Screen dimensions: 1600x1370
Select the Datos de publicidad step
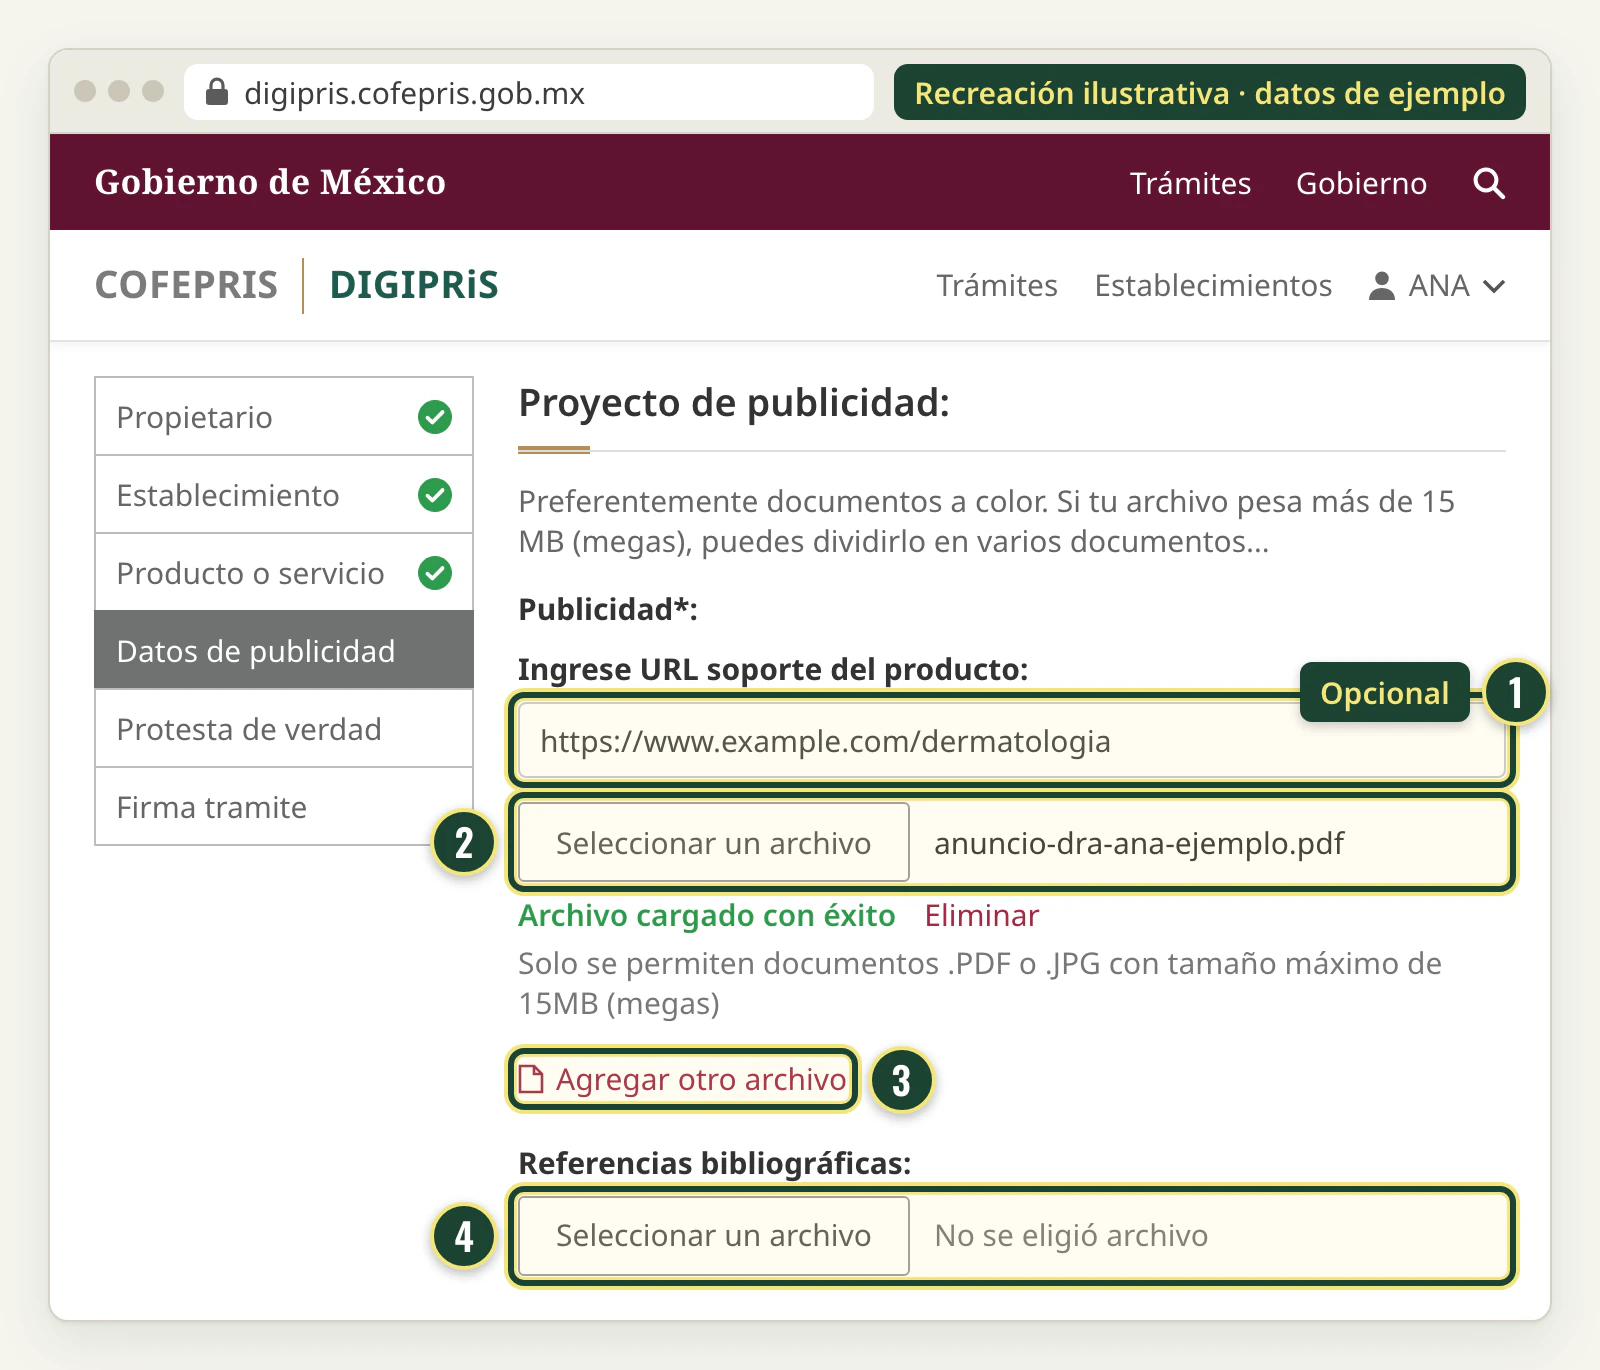[284, 651]
